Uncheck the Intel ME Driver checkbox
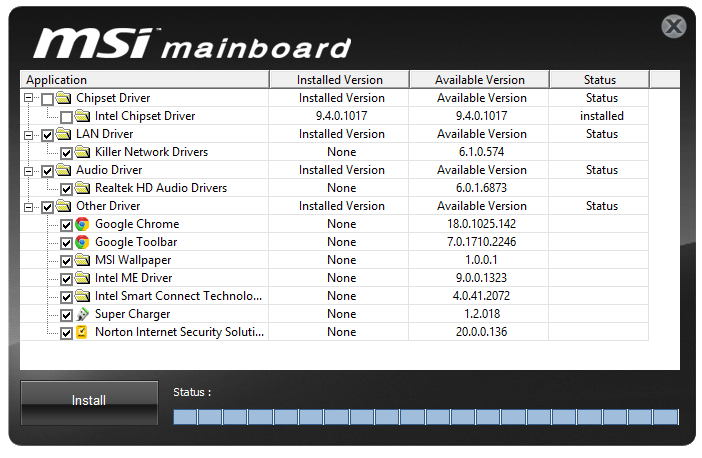Viewport: 702px width, 458px height. click(x=66, y=279)
